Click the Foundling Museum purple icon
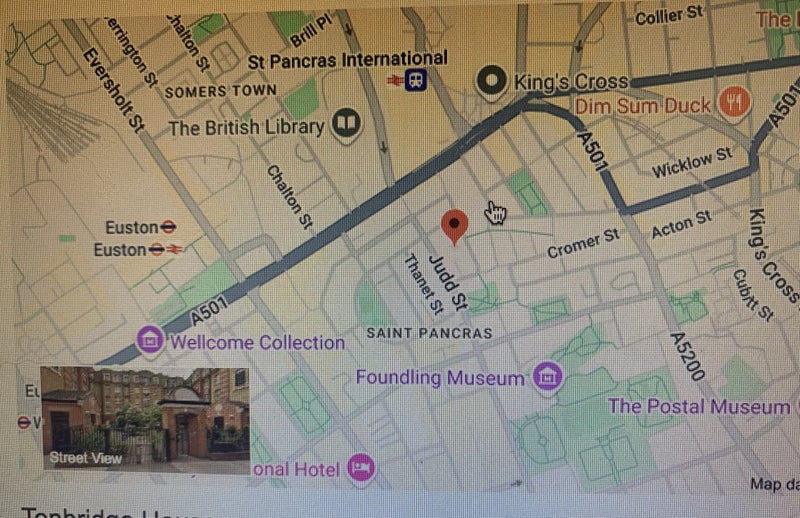The image size is (800, 518). (547, 377)
